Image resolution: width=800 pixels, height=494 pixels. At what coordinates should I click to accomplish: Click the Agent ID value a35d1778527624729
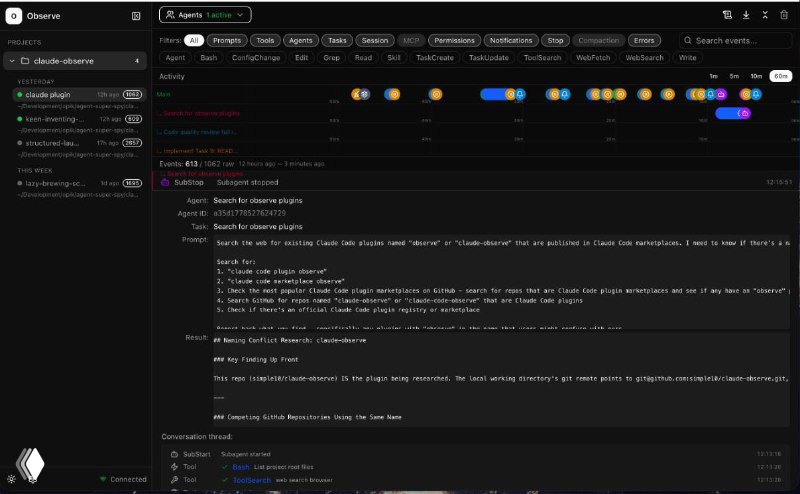[249, 213]
